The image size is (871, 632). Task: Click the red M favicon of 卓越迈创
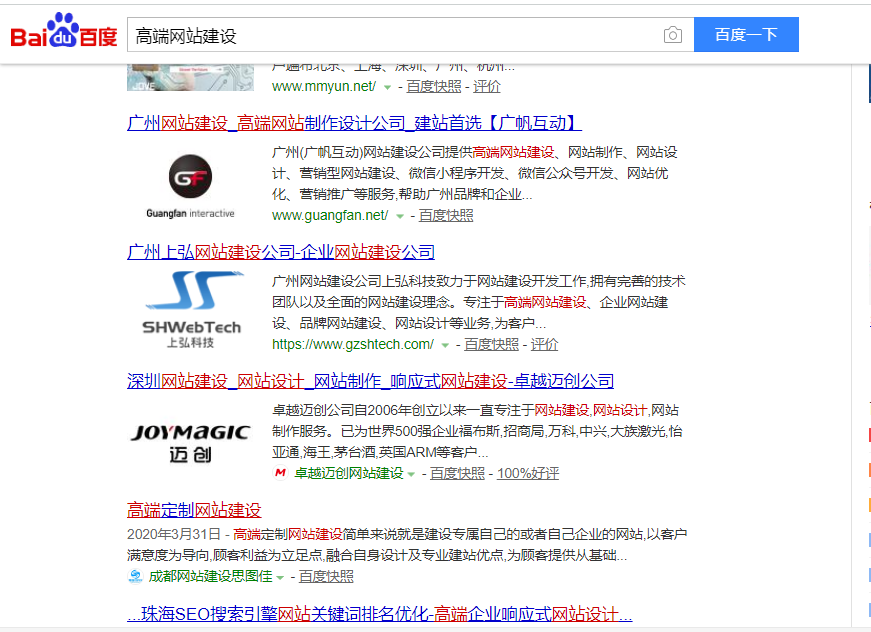(x=280, y=473)
